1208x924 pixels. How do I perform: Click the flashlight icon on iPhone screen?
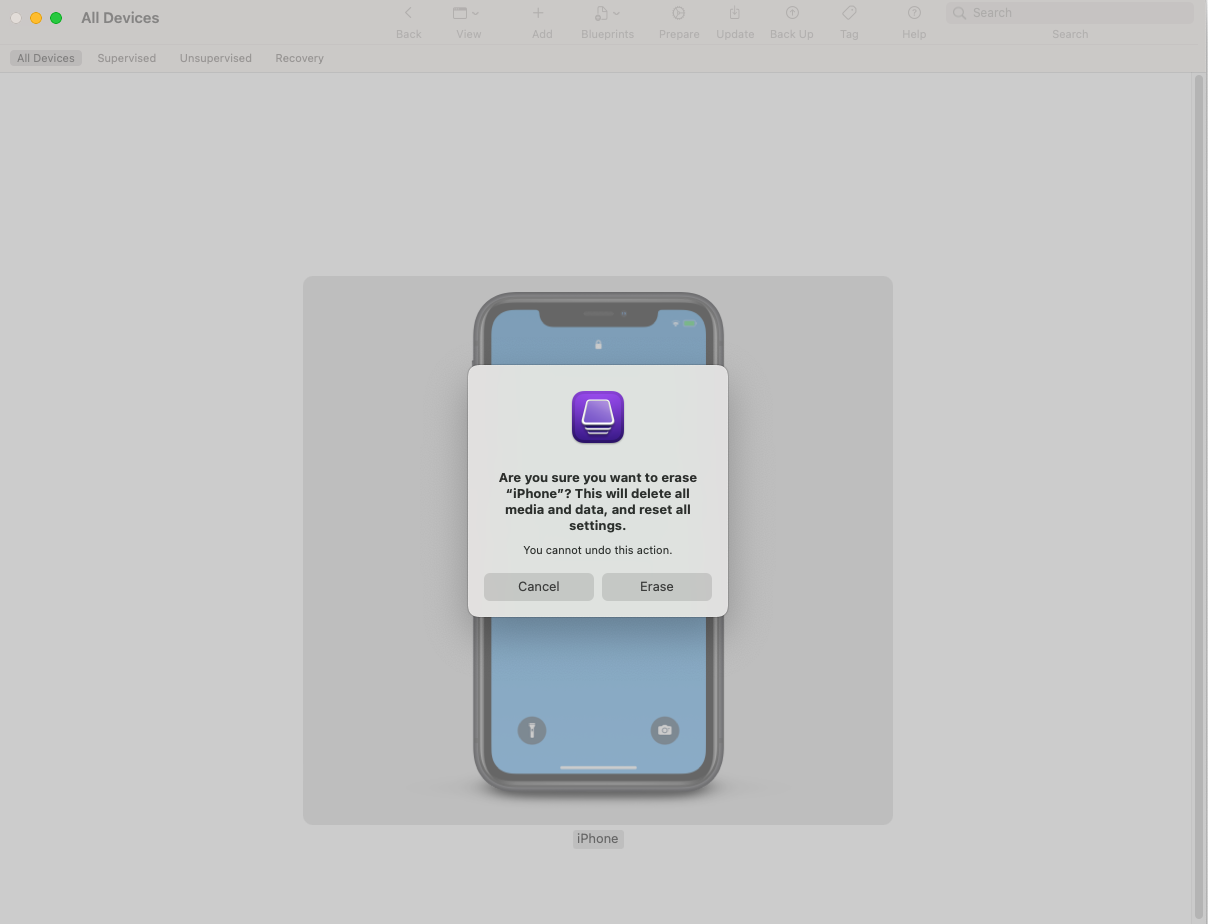coord(532,730)
